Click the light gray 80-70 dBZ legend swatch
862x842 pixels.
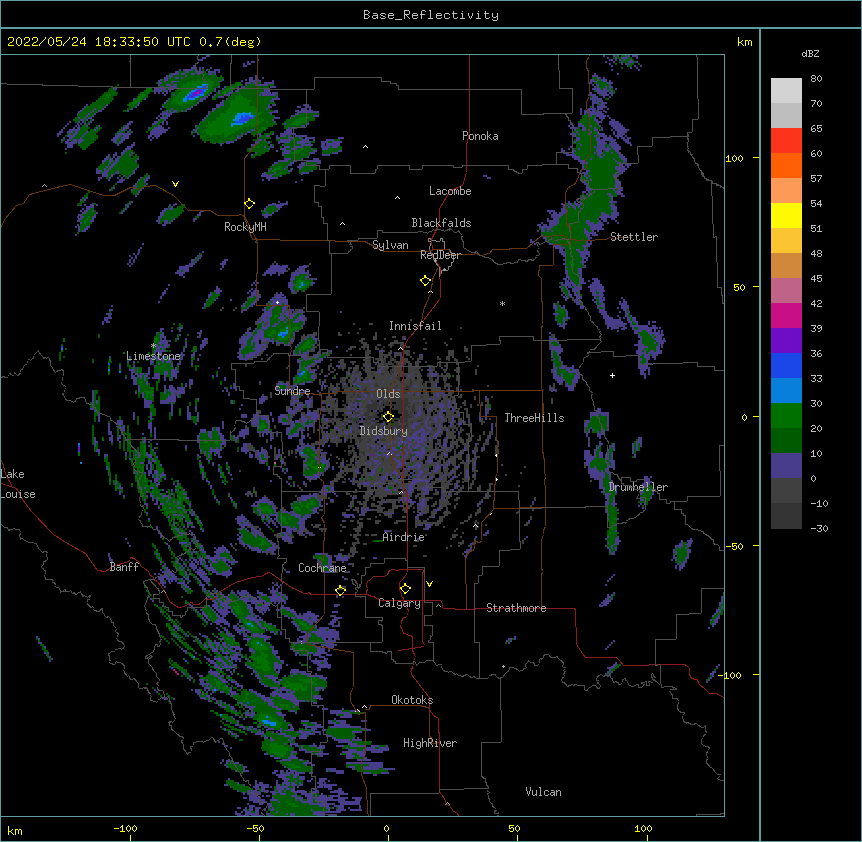(x=786, y=90)
